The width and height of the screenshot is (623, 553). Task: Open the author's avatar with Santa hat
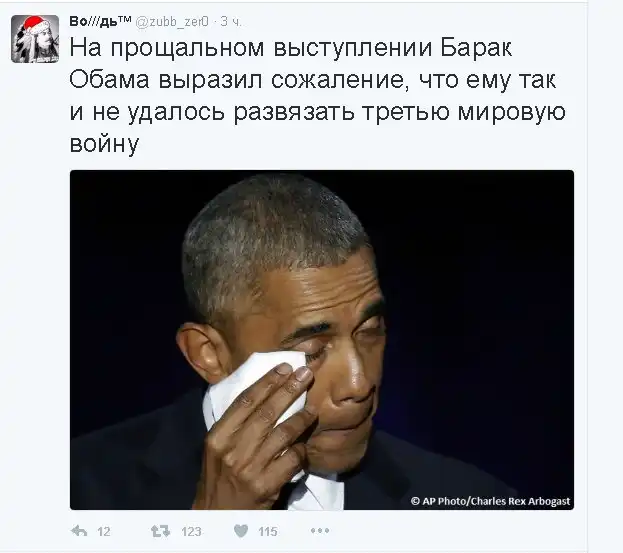[x=35, y=39]
